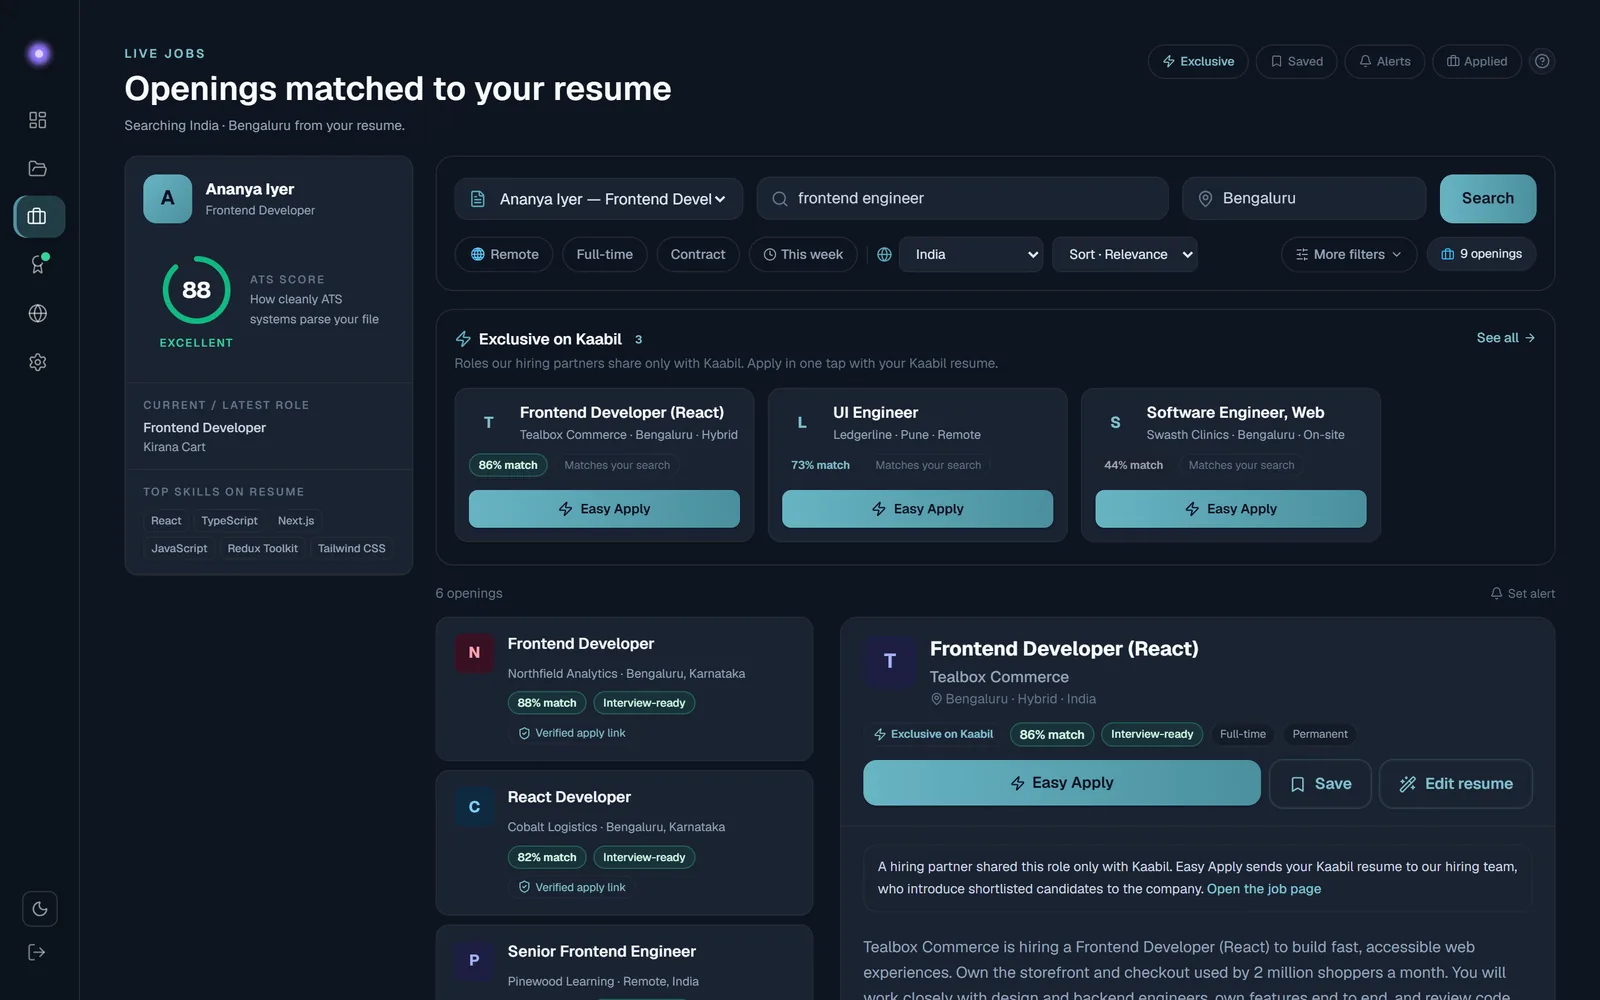Screen dimensions: 1600x1000
Task: Expand More filters
Action: tap(1348, 254)
